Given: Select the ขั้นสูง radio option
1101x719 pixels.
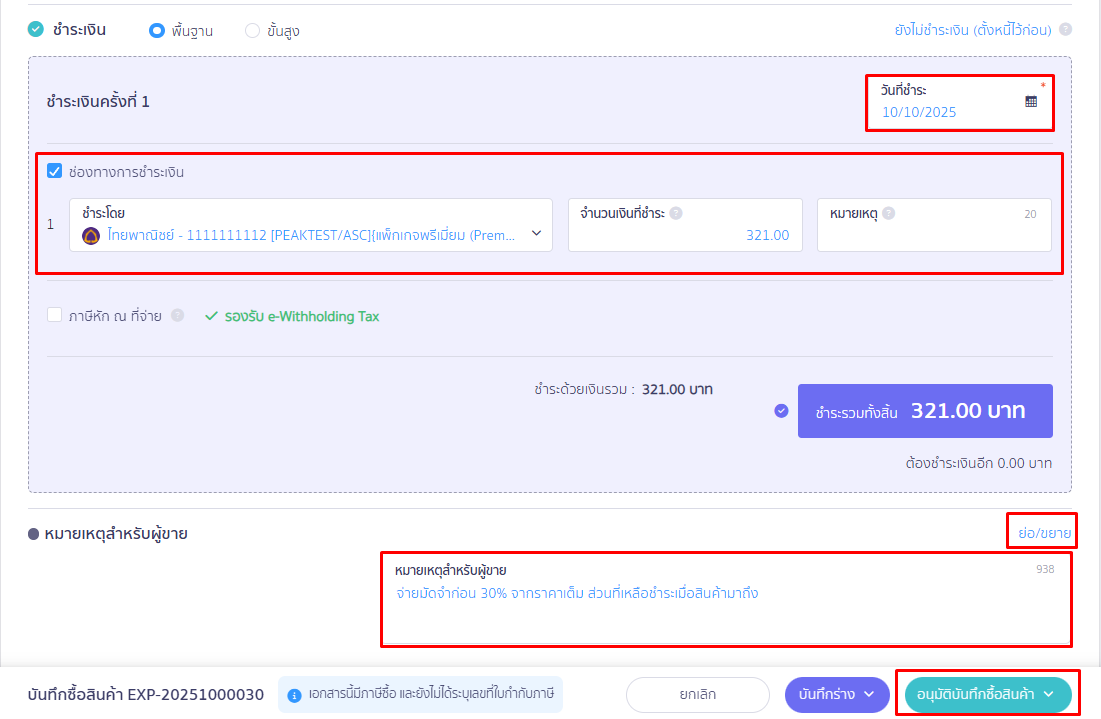Looking at the screenshot, I should point(252,30).
